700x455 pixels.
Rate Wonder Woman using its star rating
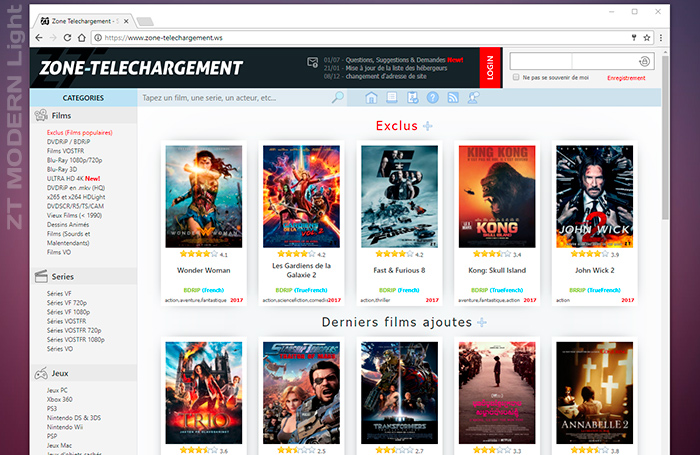tap(199, 254)
